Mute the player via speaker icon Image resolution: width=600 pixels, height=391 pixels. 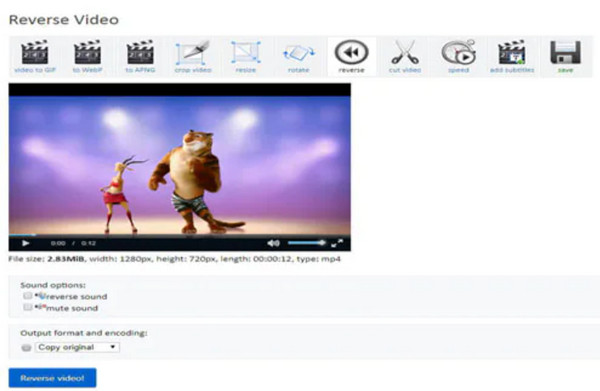[273, 243]
